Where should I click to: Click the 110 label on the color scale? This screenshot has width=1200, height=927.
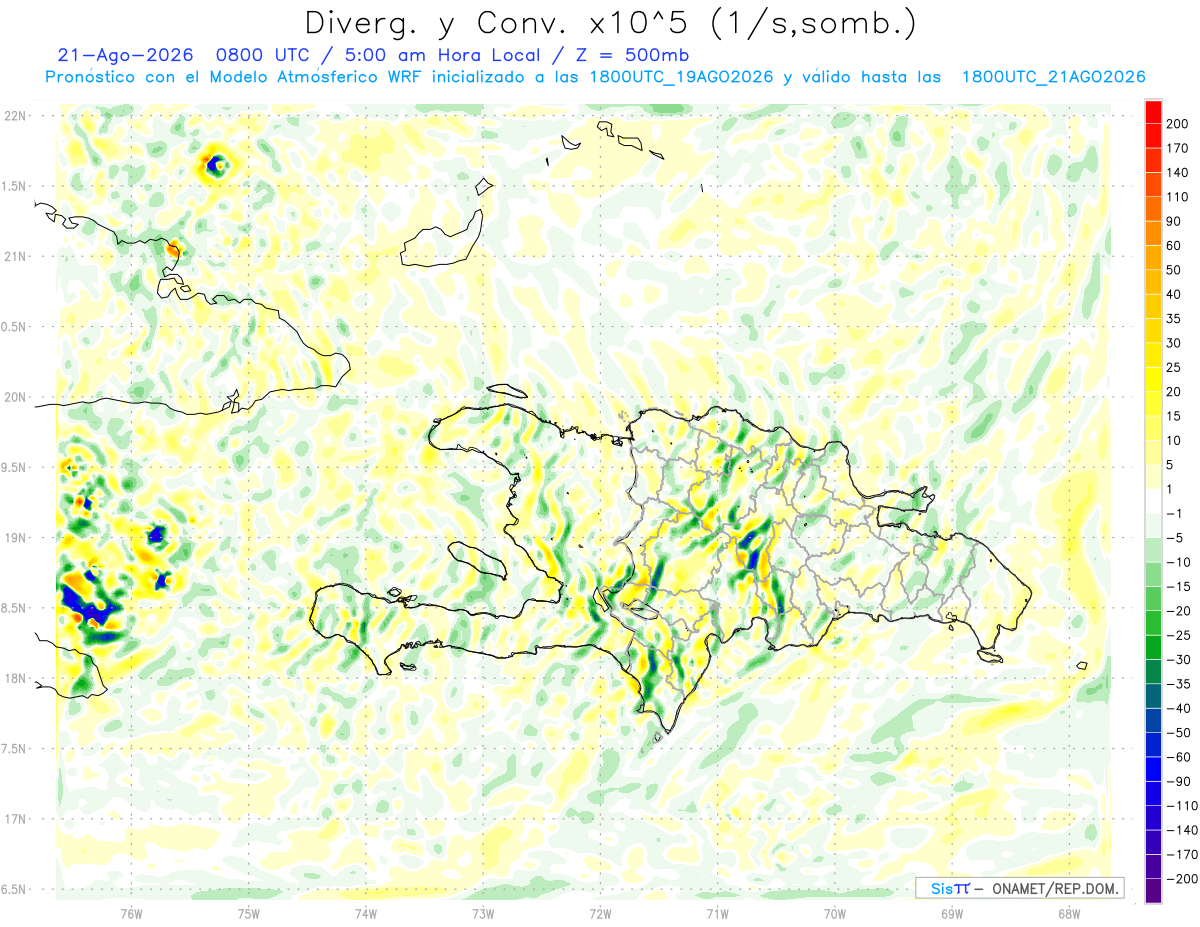[x=1176, y=197]
